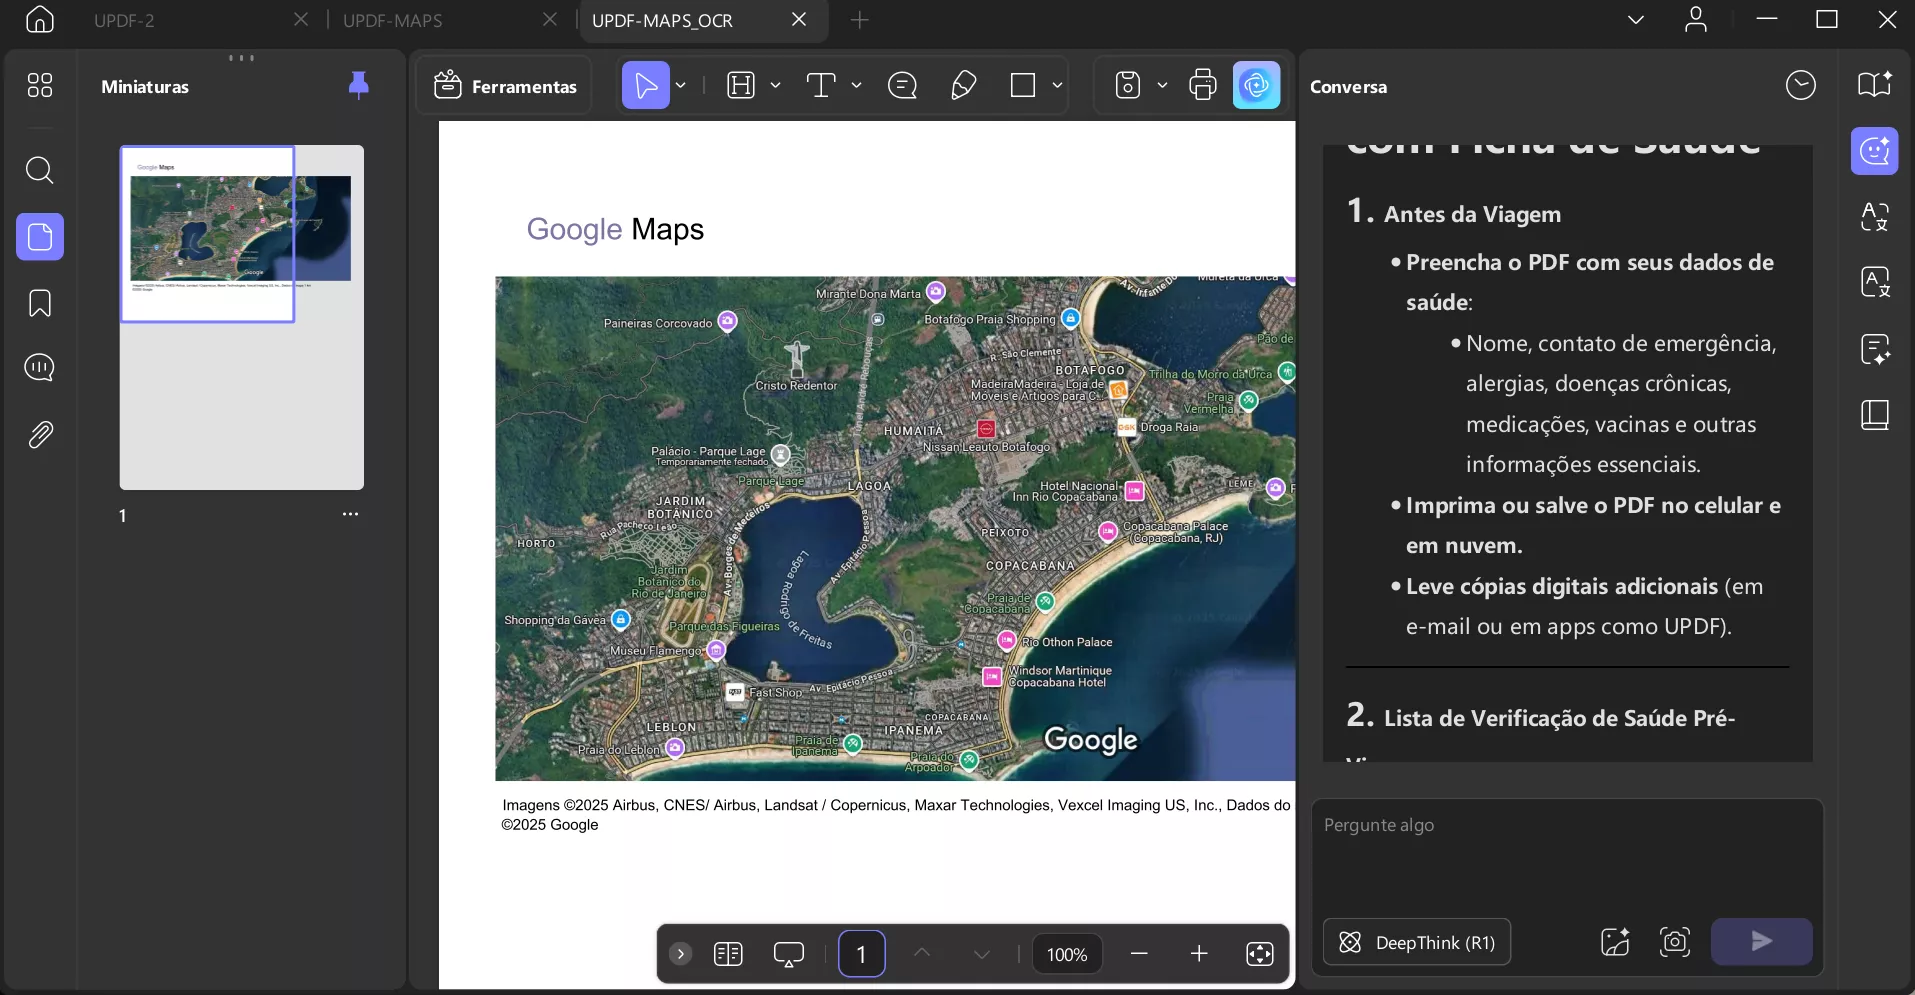Open the AI summary note icon
The width and height of the screenshot is (1915, 995).
[1875, 349]
